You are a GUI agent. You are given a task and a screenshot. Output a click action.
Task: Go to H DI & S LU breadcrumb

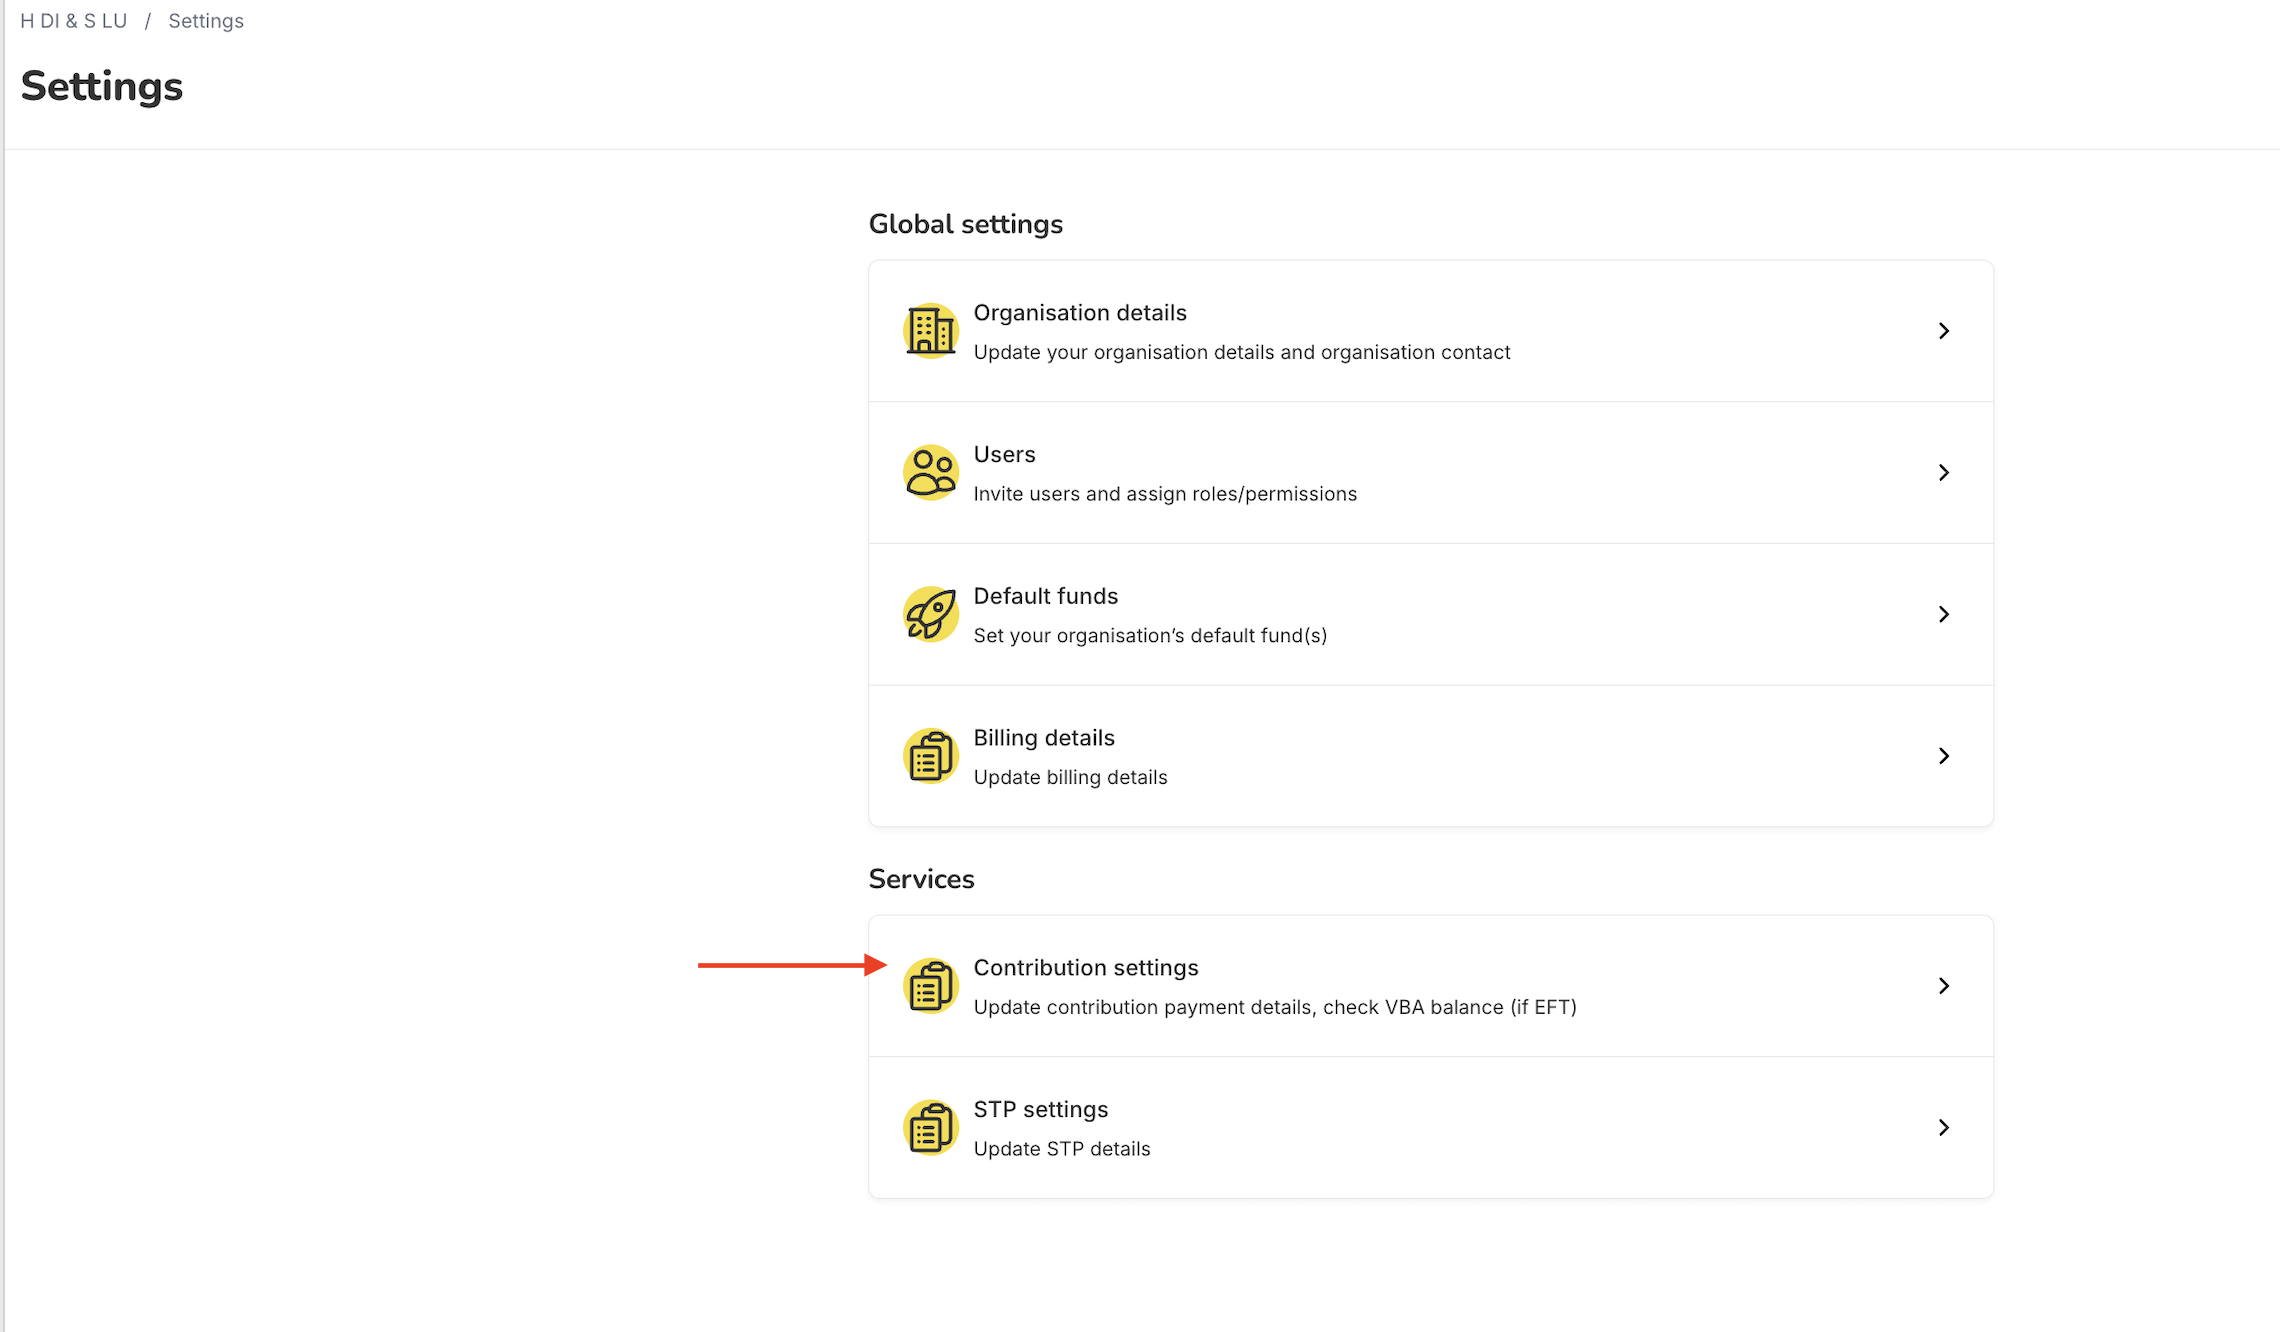point(73,21)
